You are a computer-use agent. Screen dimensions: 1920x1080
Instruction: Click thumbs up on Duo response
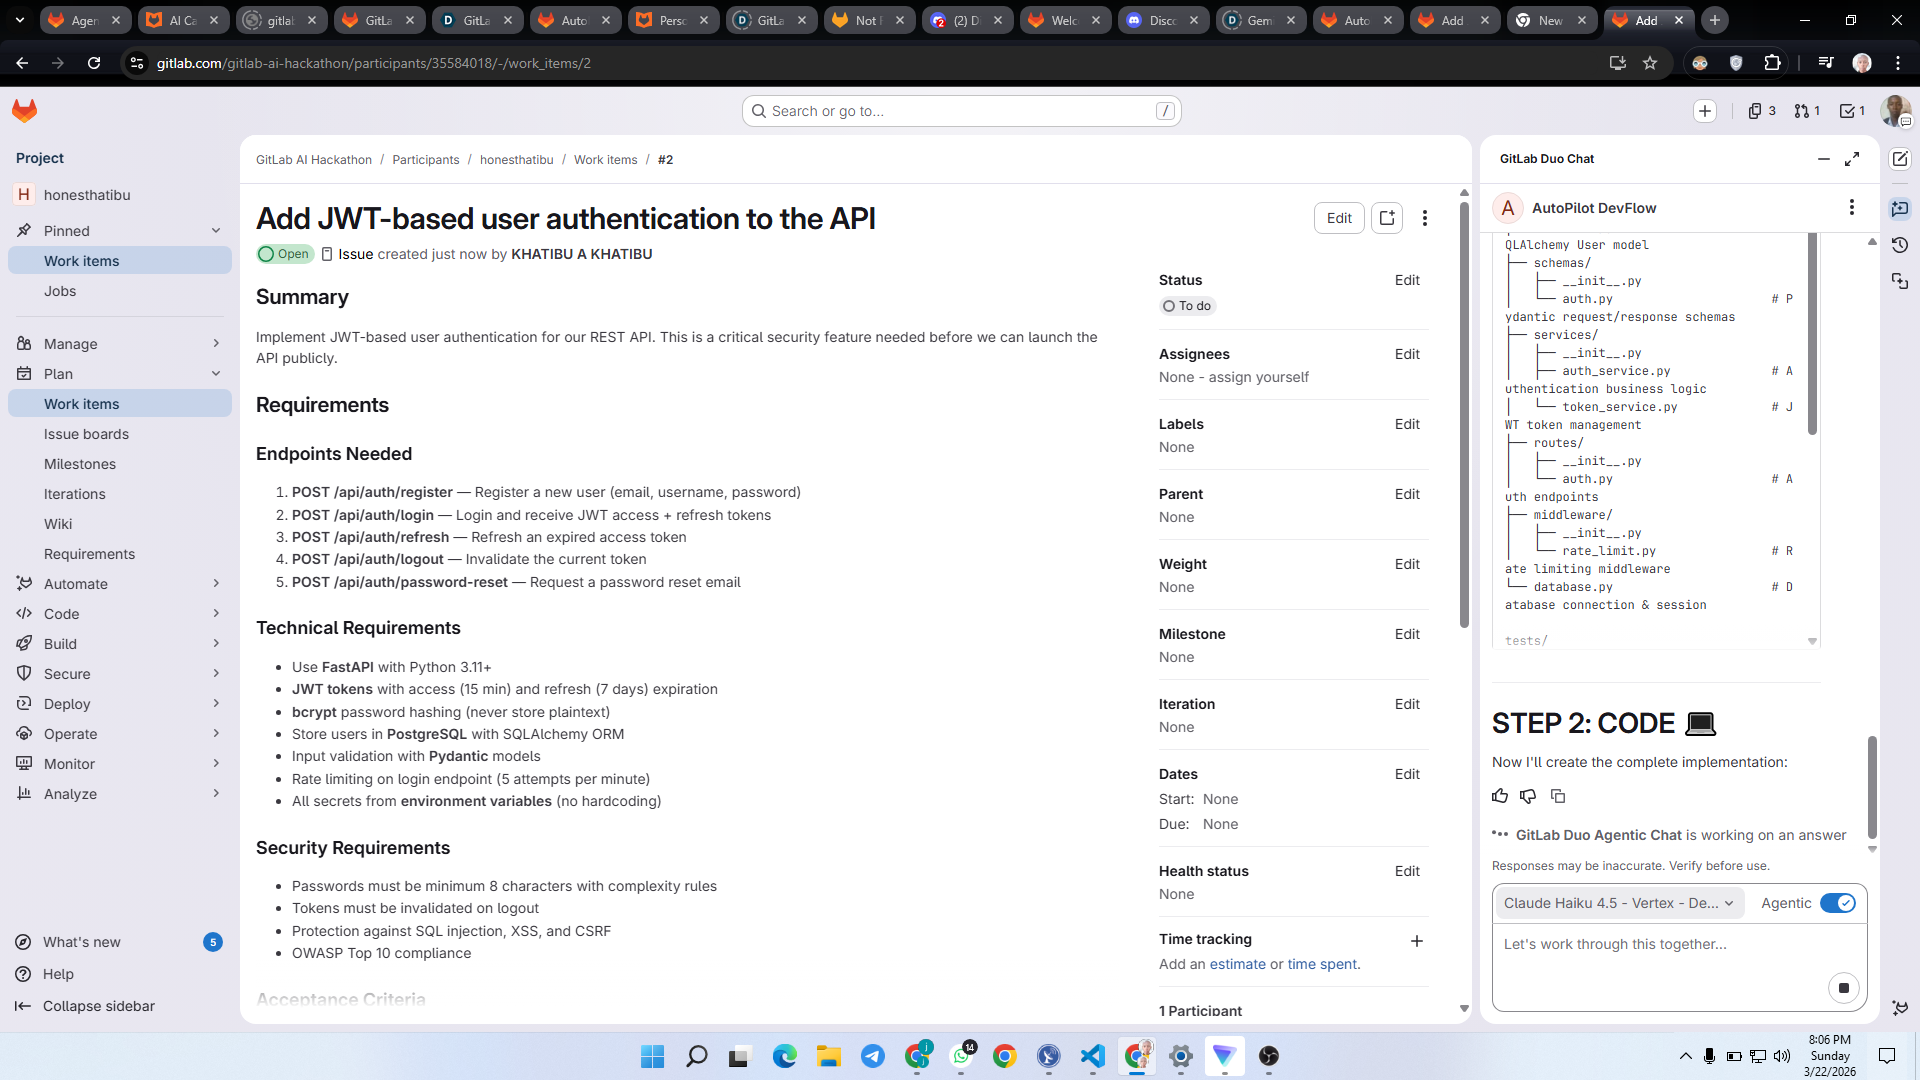(1500, 796)
